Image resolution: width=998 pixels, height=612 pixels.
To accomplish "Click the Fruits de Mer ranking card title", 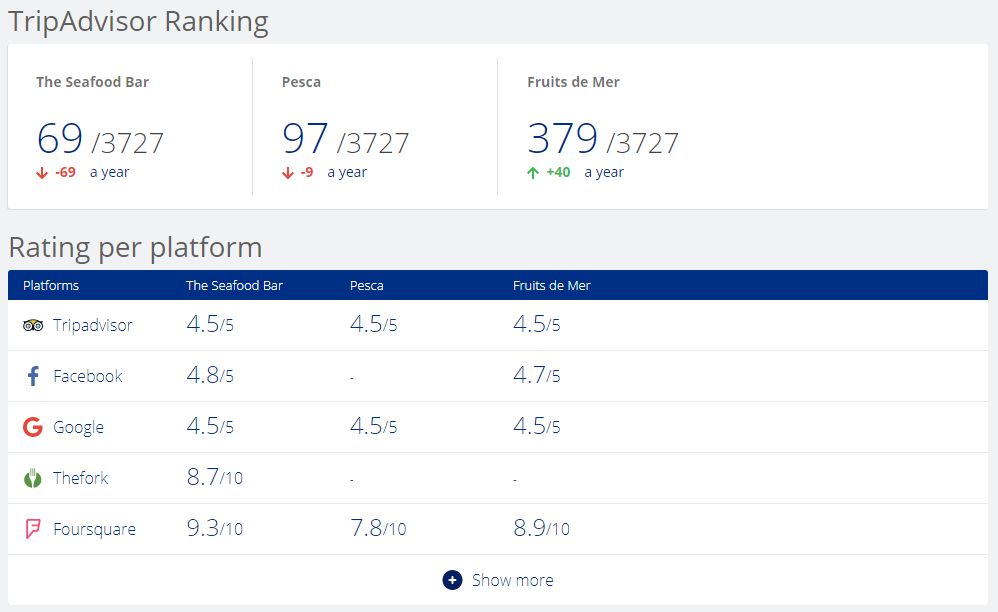I will [x=573, y=82].
